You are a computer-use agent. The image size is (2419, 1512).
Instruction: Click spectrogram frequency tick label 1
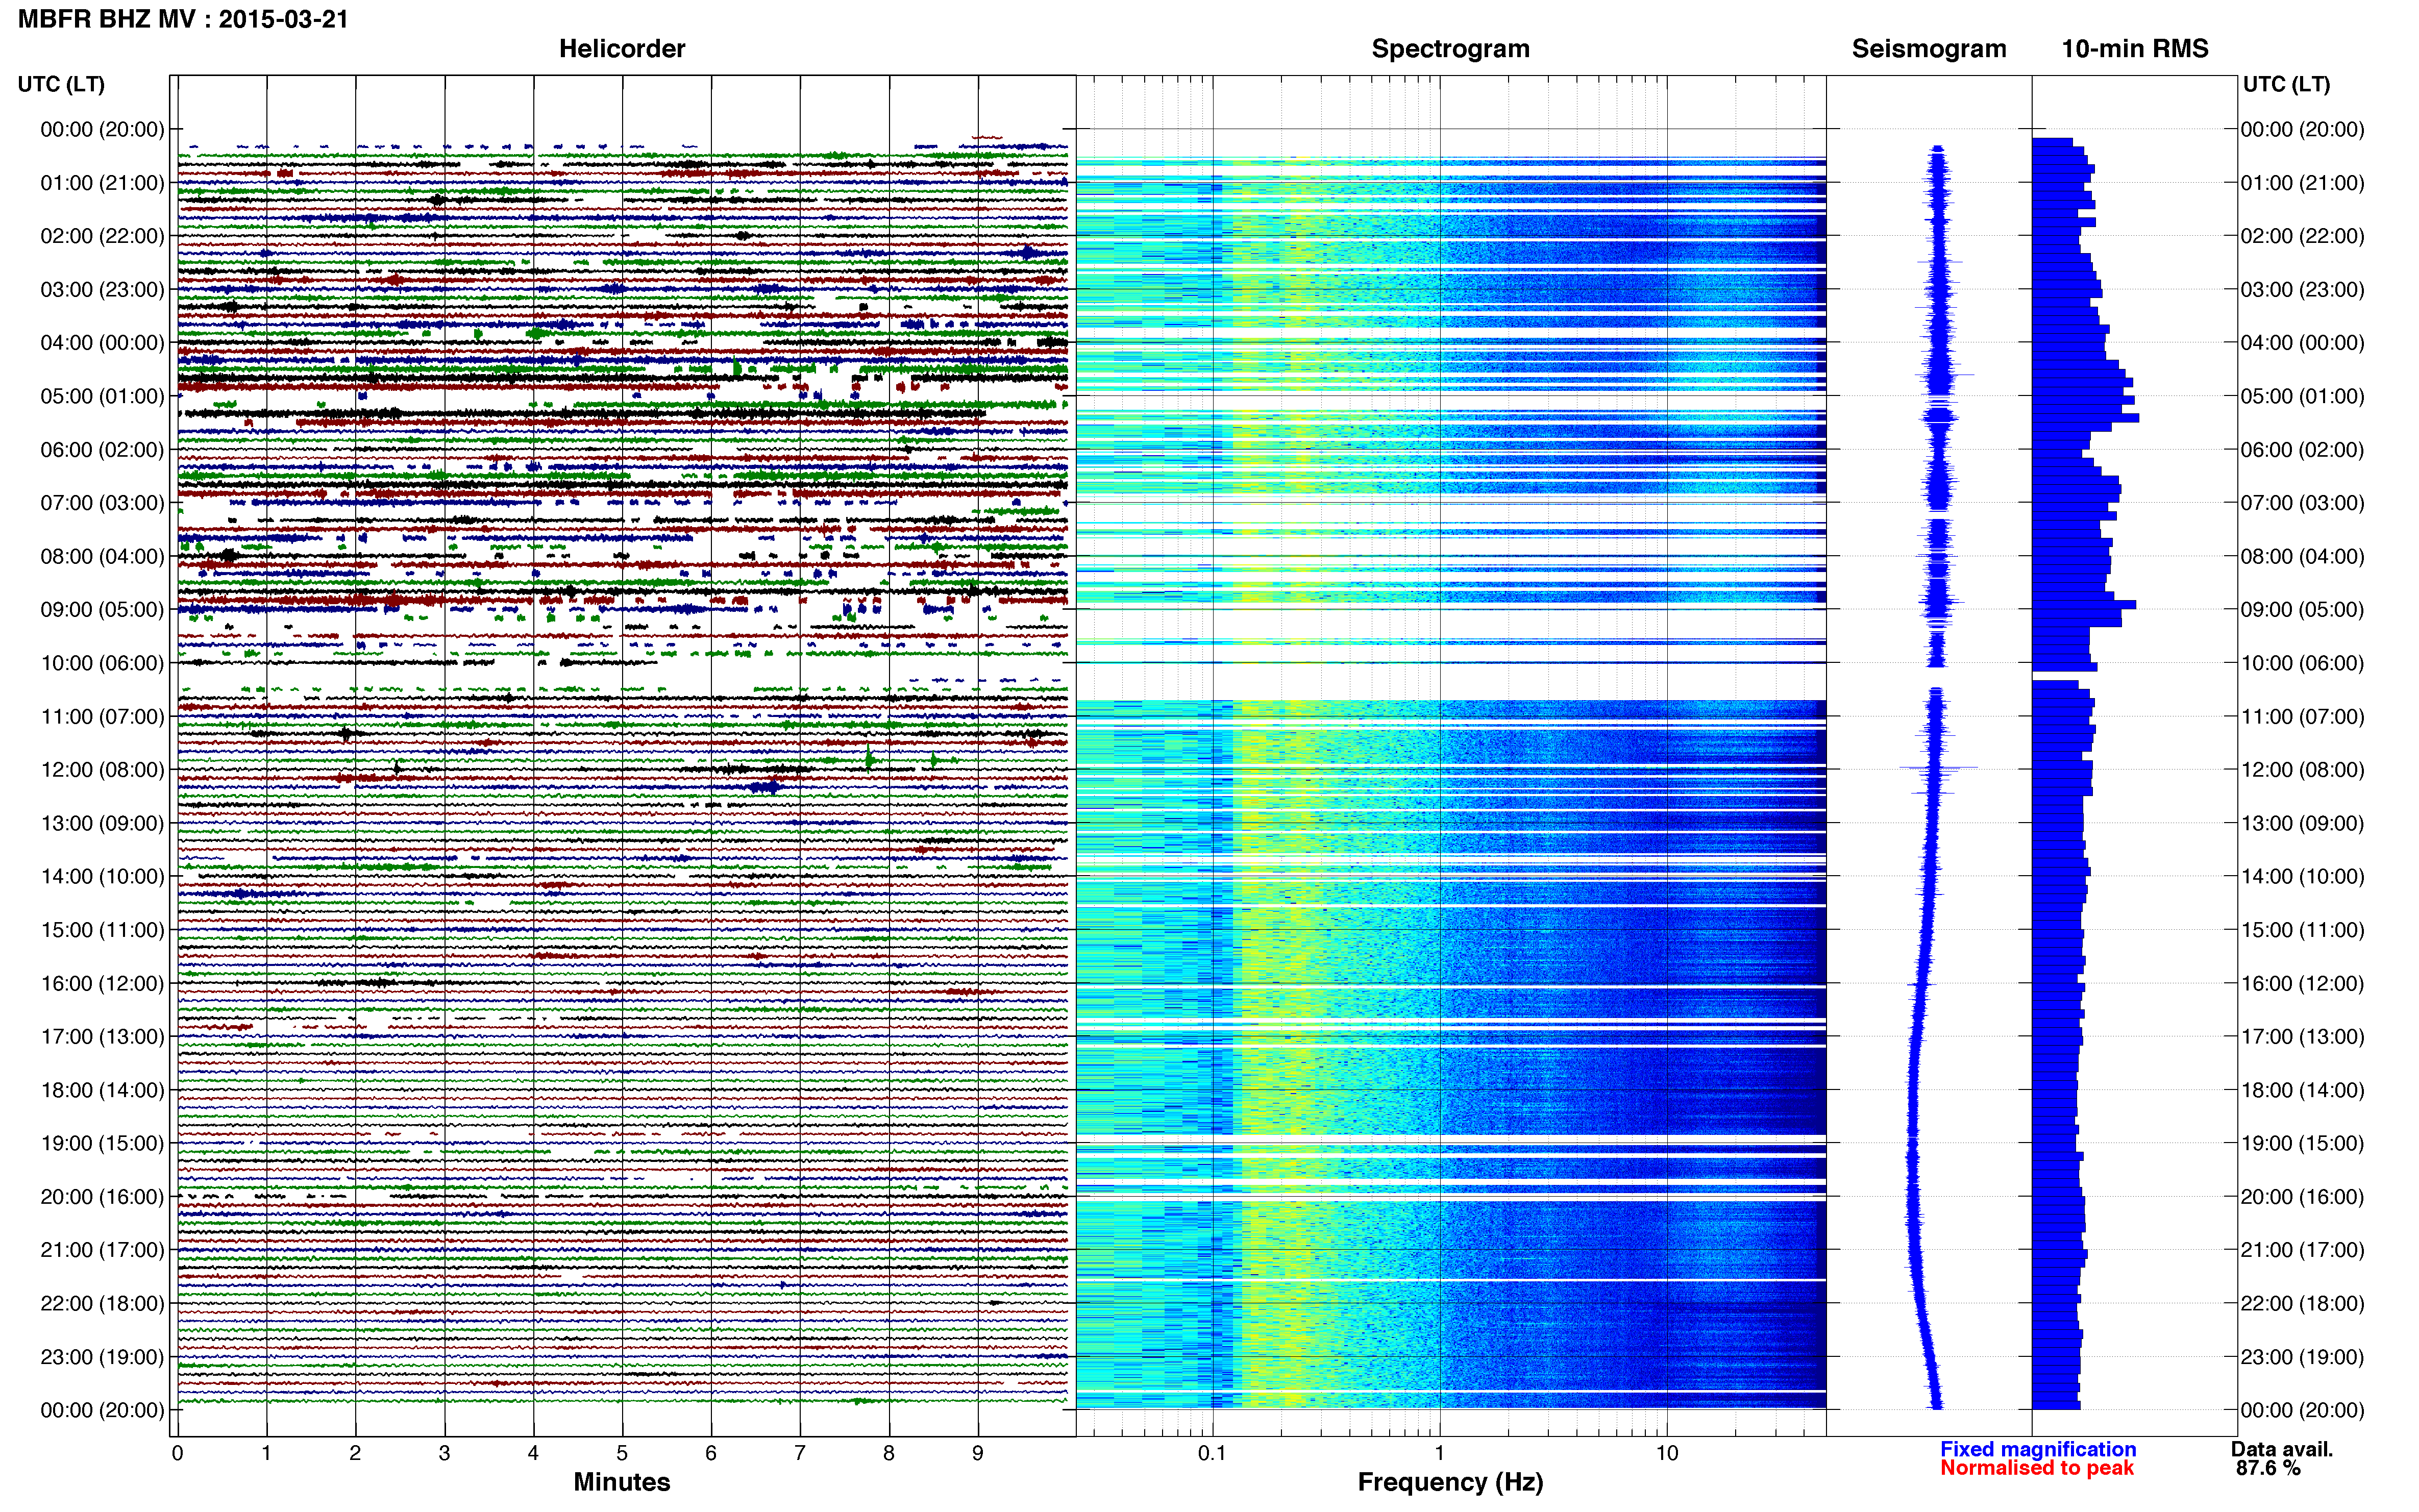1439,1453
